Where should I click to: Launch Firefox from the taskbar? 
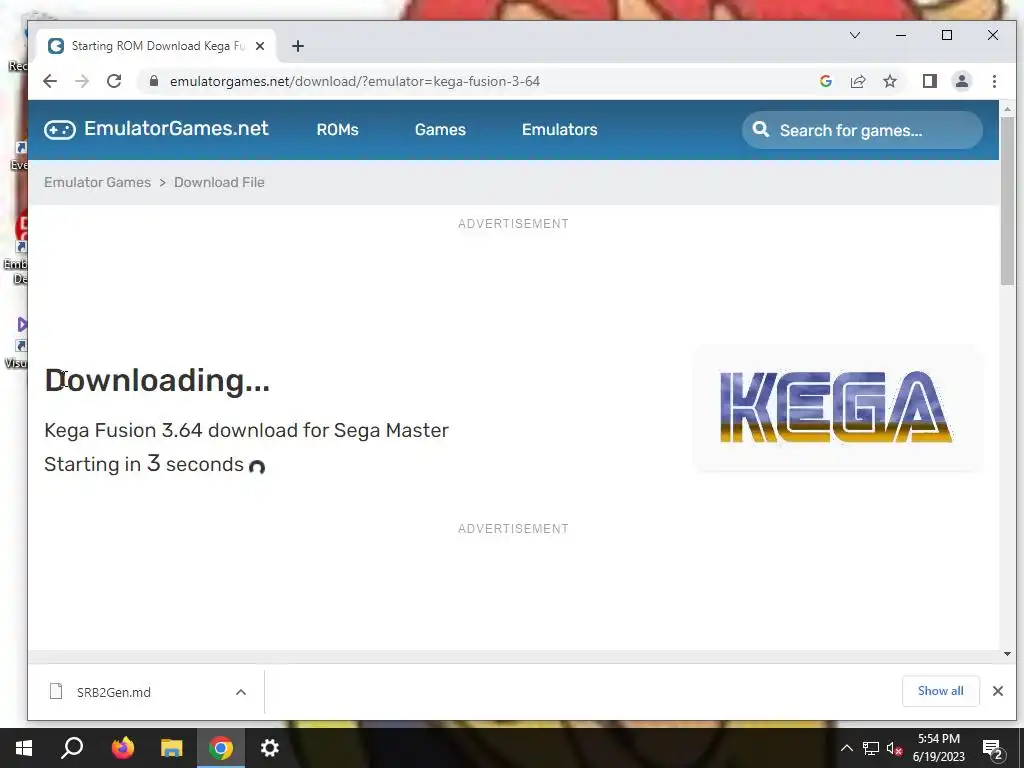(122, 748)
